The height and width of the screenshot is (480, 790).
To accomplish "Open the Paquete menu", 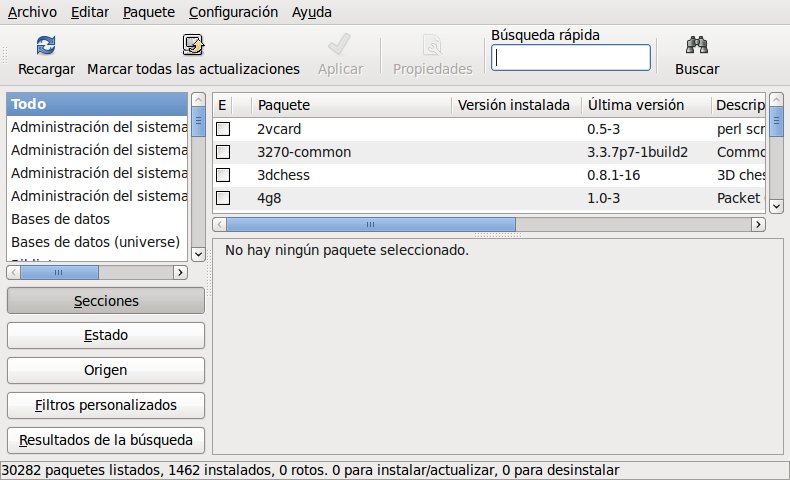I will (x=149, y=12).
